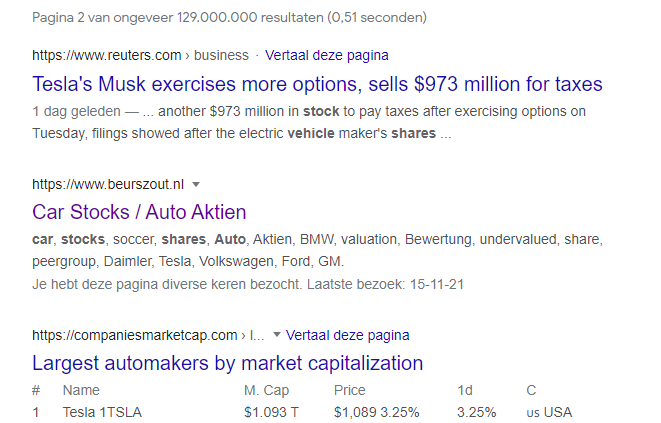The height and width of the screenshot is (423, 661).
Task: Open the Car Stocks / Auto Aktien result
Action: point(139,212)
